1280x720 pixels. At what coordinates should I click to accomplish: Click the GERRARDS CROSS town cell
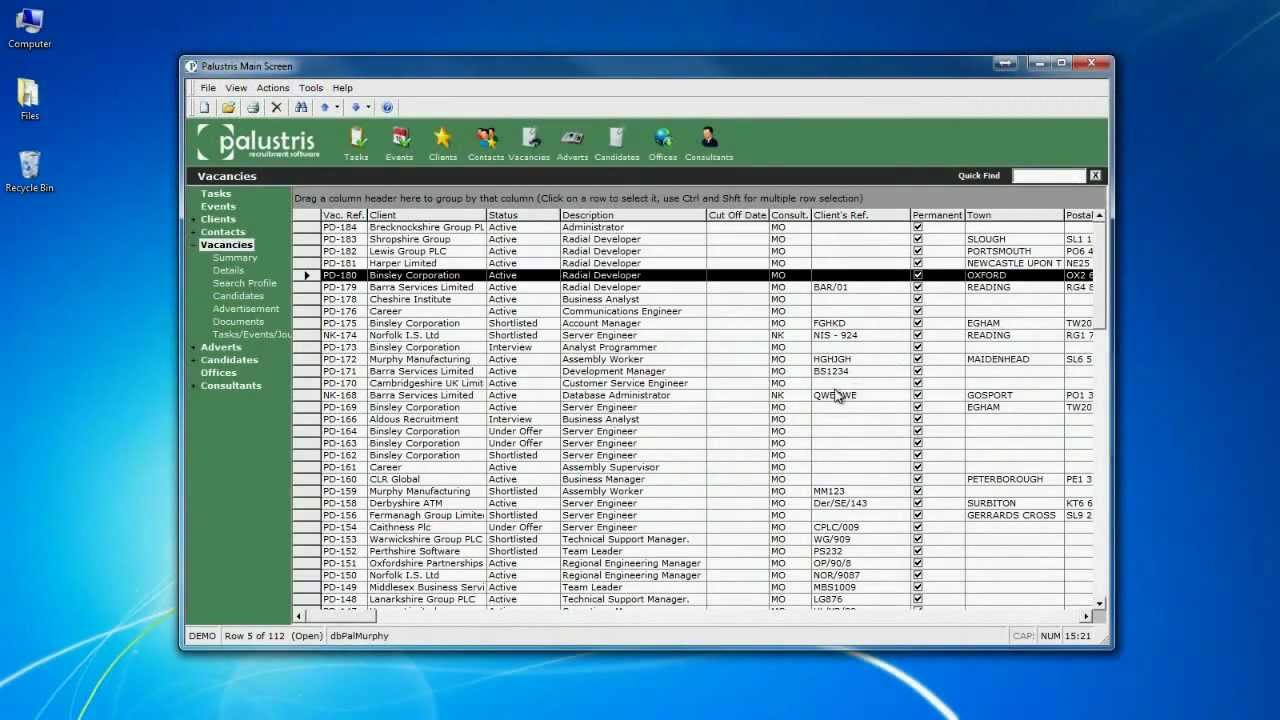click(x=1014, y=515)
